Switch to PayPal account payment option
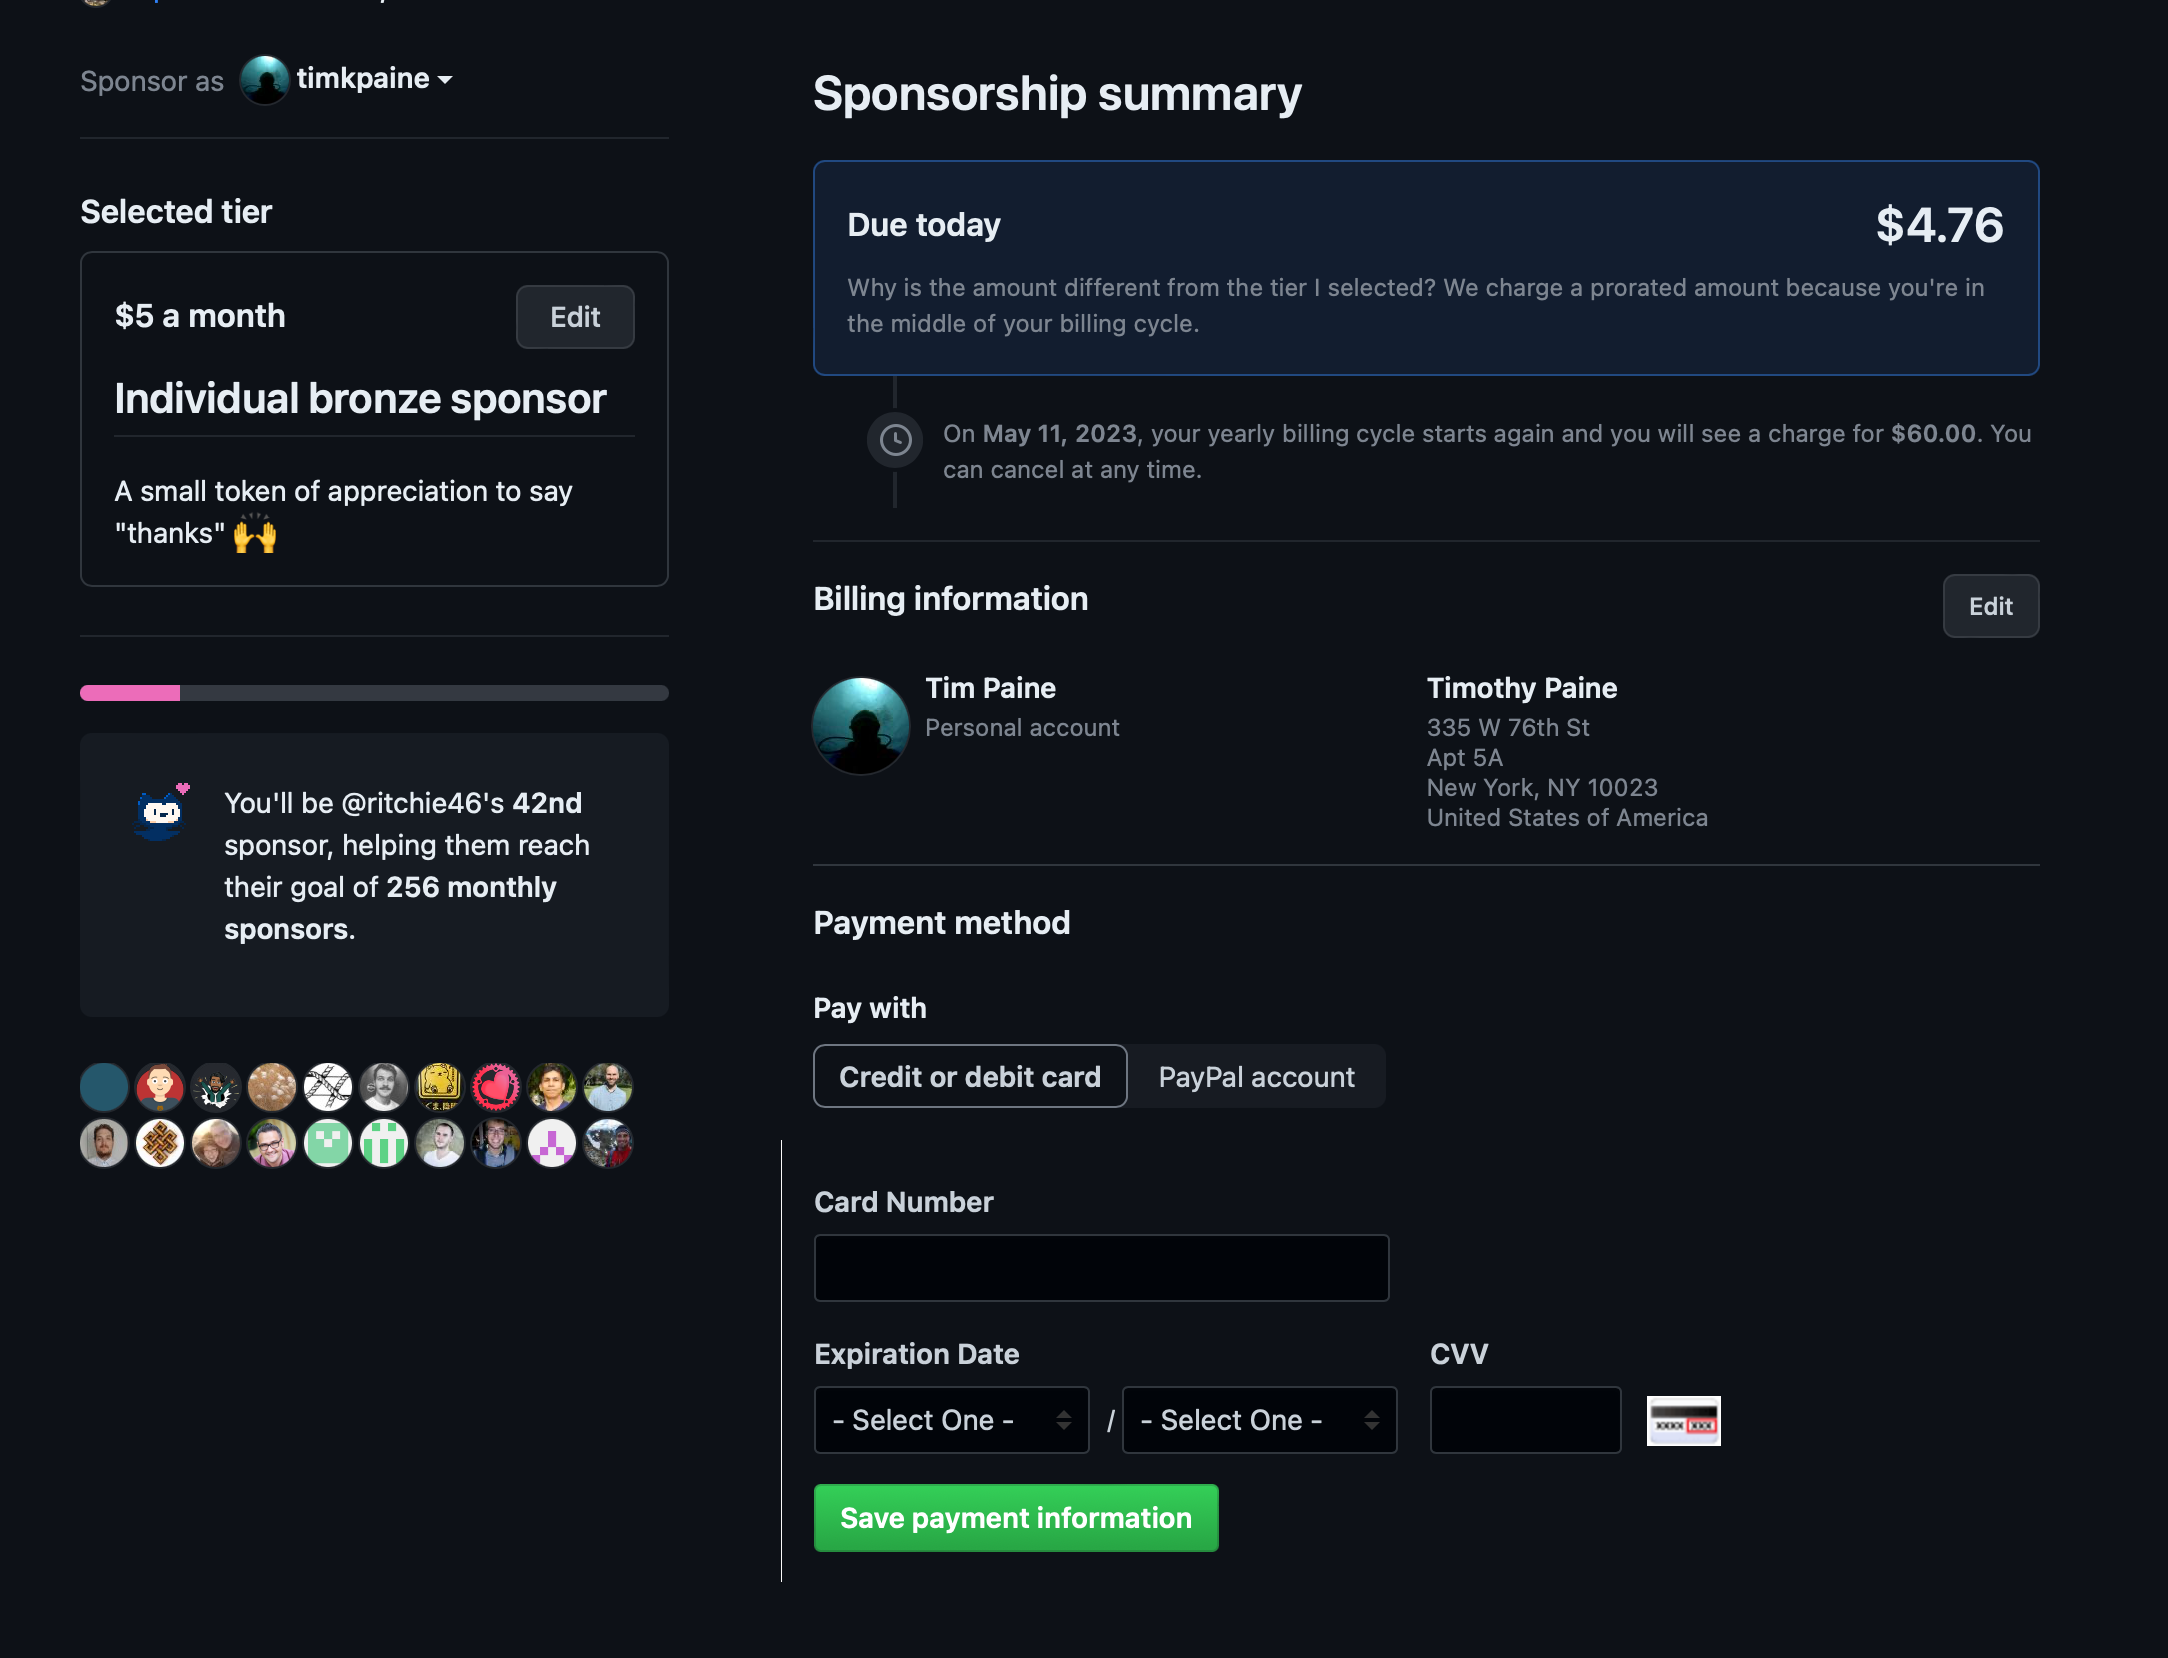Viewport: 2168px width, 1658px height. point(1256,1076)
